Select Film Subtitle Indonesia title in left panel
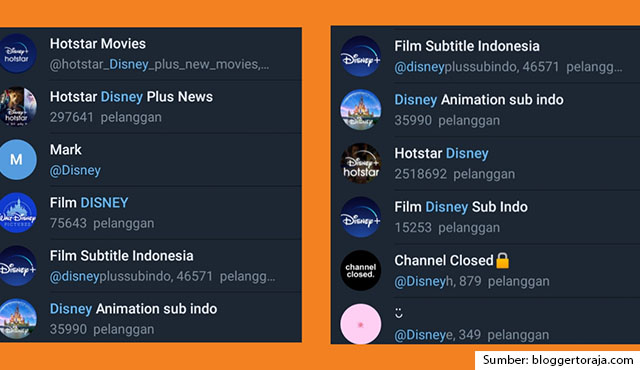Image resolution: width=640 pixels, height=370 pixels. [122, 256]
